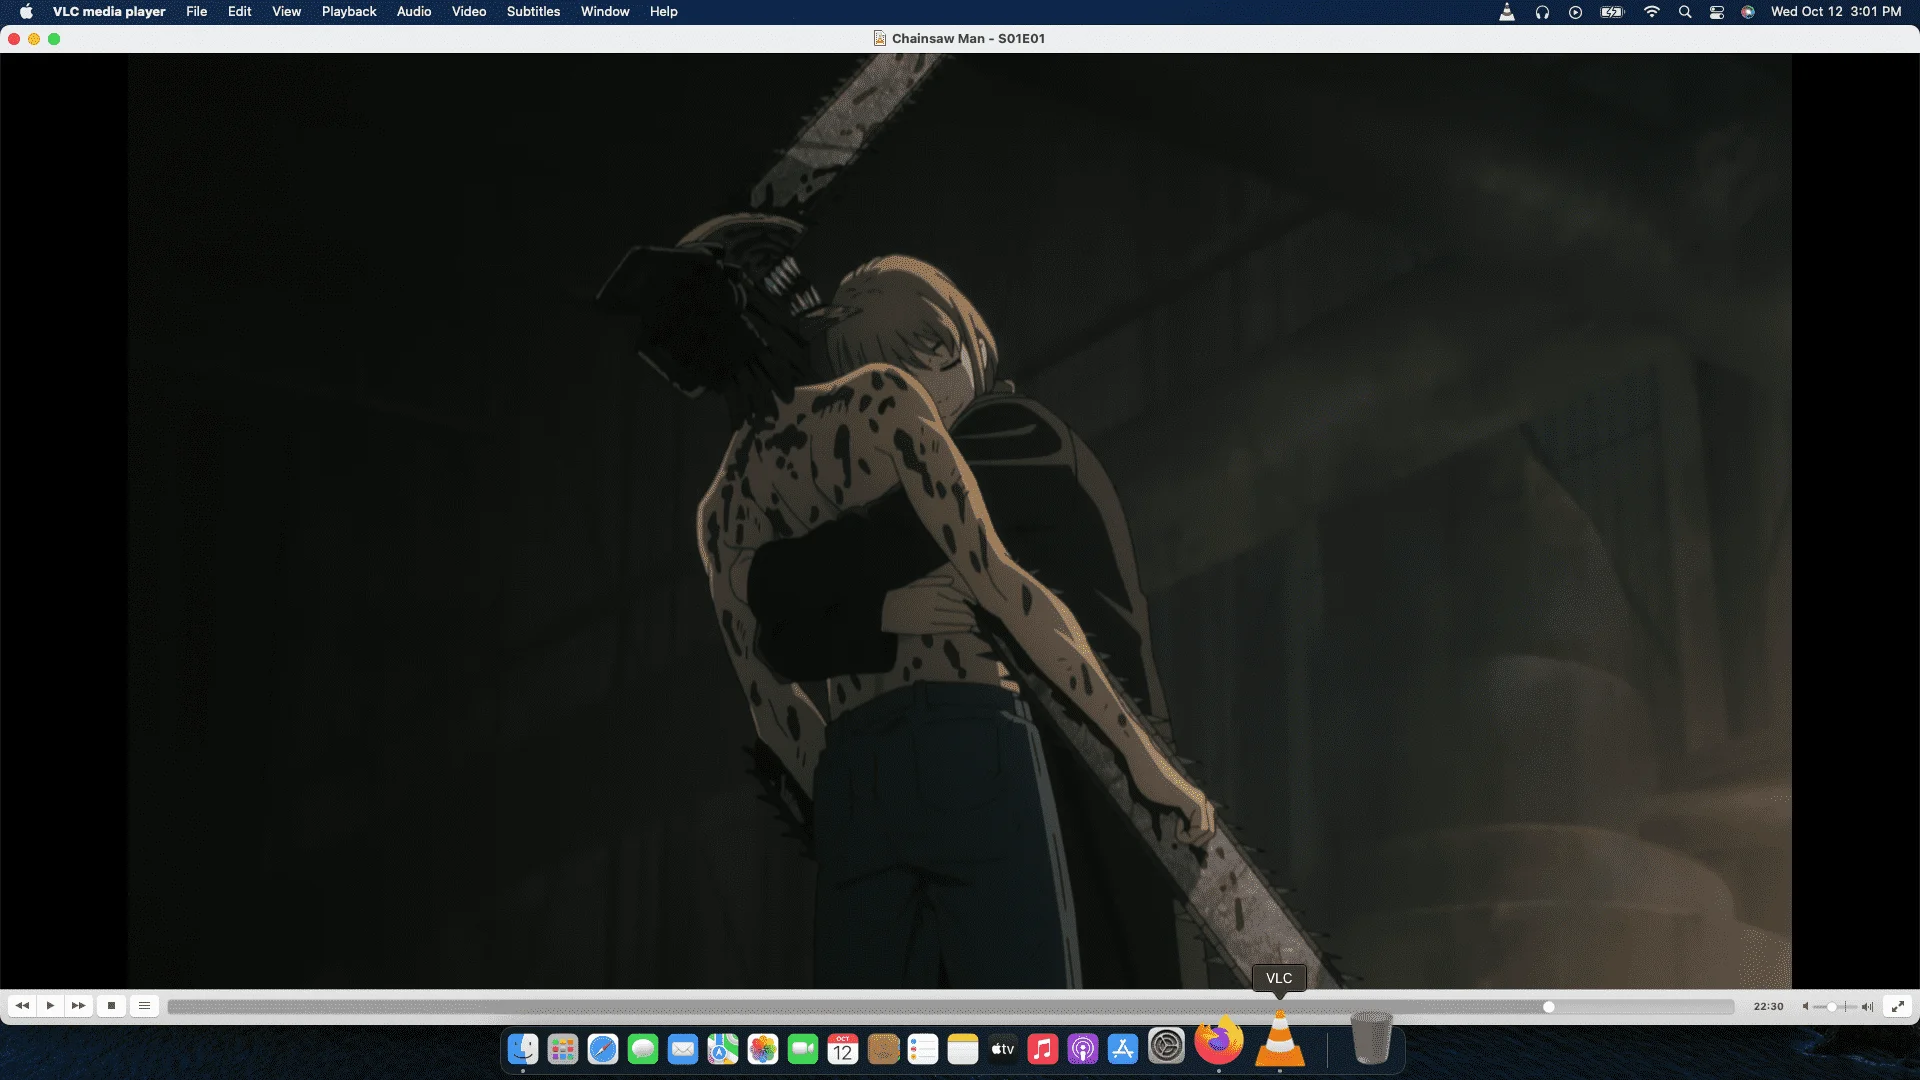Stop playback with the stop button
This screenshot has width=1920, height=1080.
(x=112, y=1006)
